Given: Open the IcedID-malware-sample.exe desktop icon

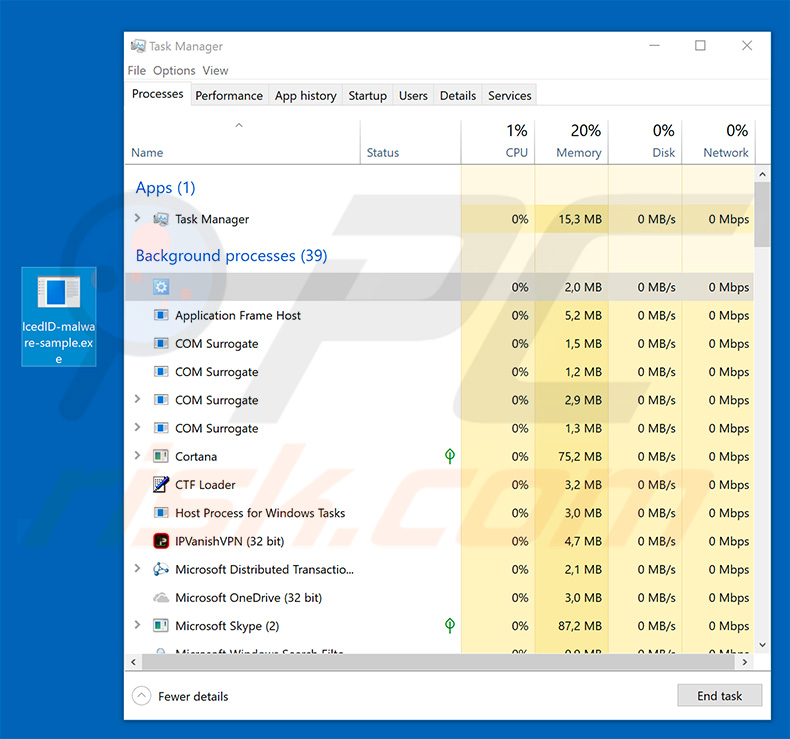Looking at the screenshot, I should (x=58, y=316).
